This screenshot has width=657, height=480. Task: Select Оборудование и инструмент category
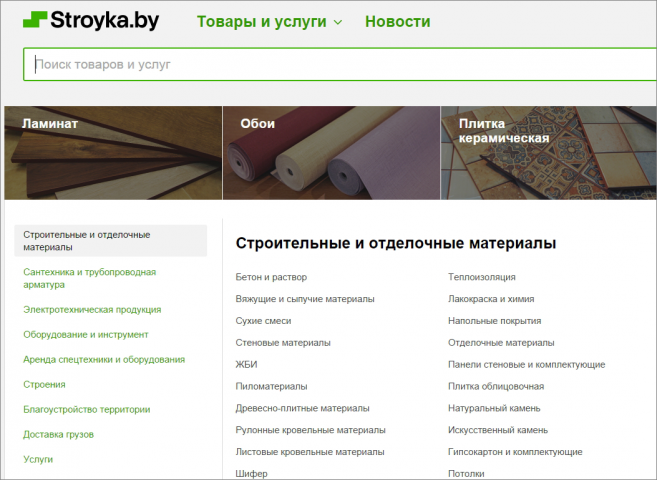tap(86, 335)
